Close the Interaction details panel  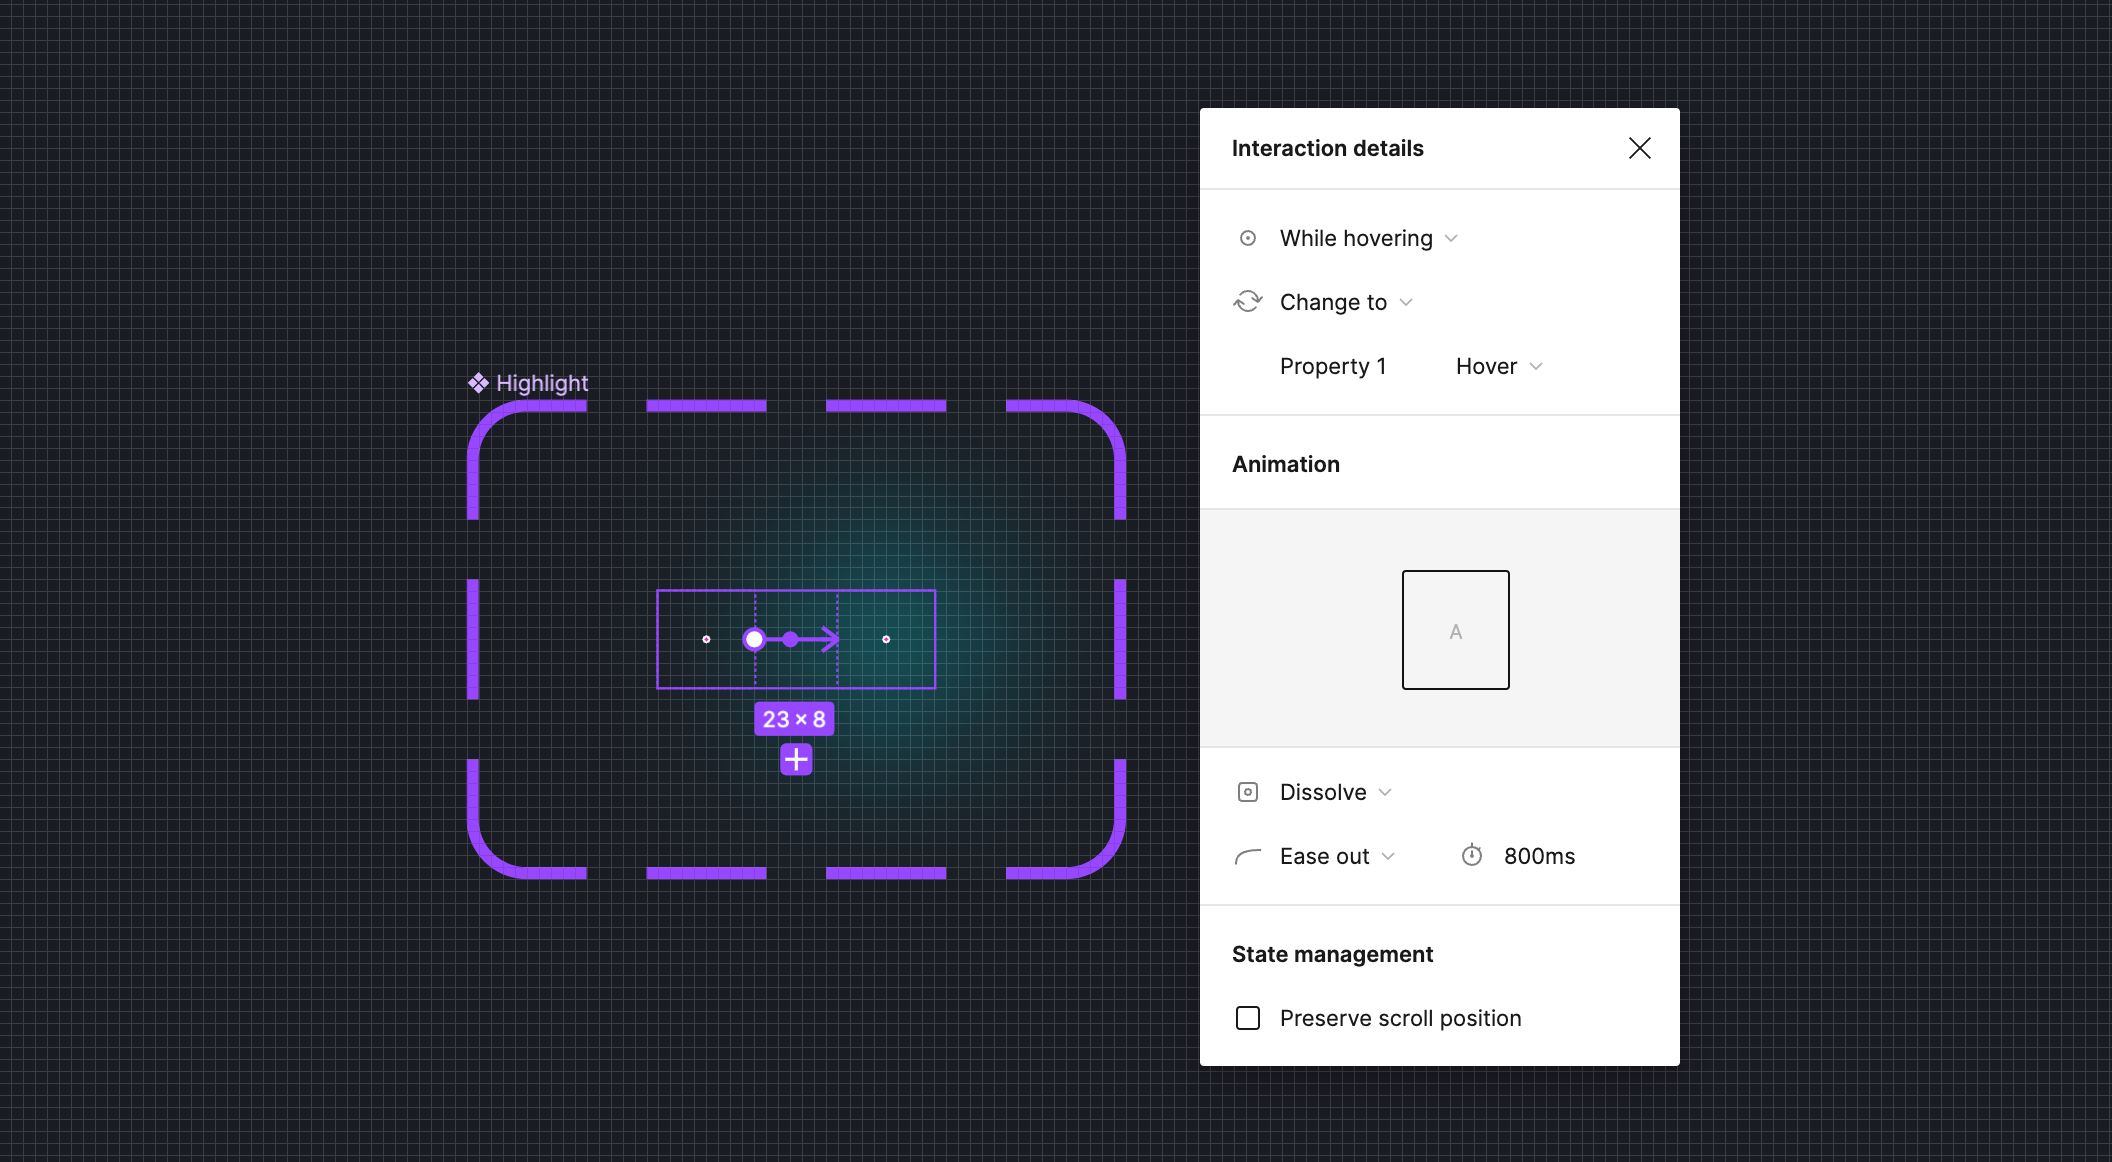[x=1639, y=147]
